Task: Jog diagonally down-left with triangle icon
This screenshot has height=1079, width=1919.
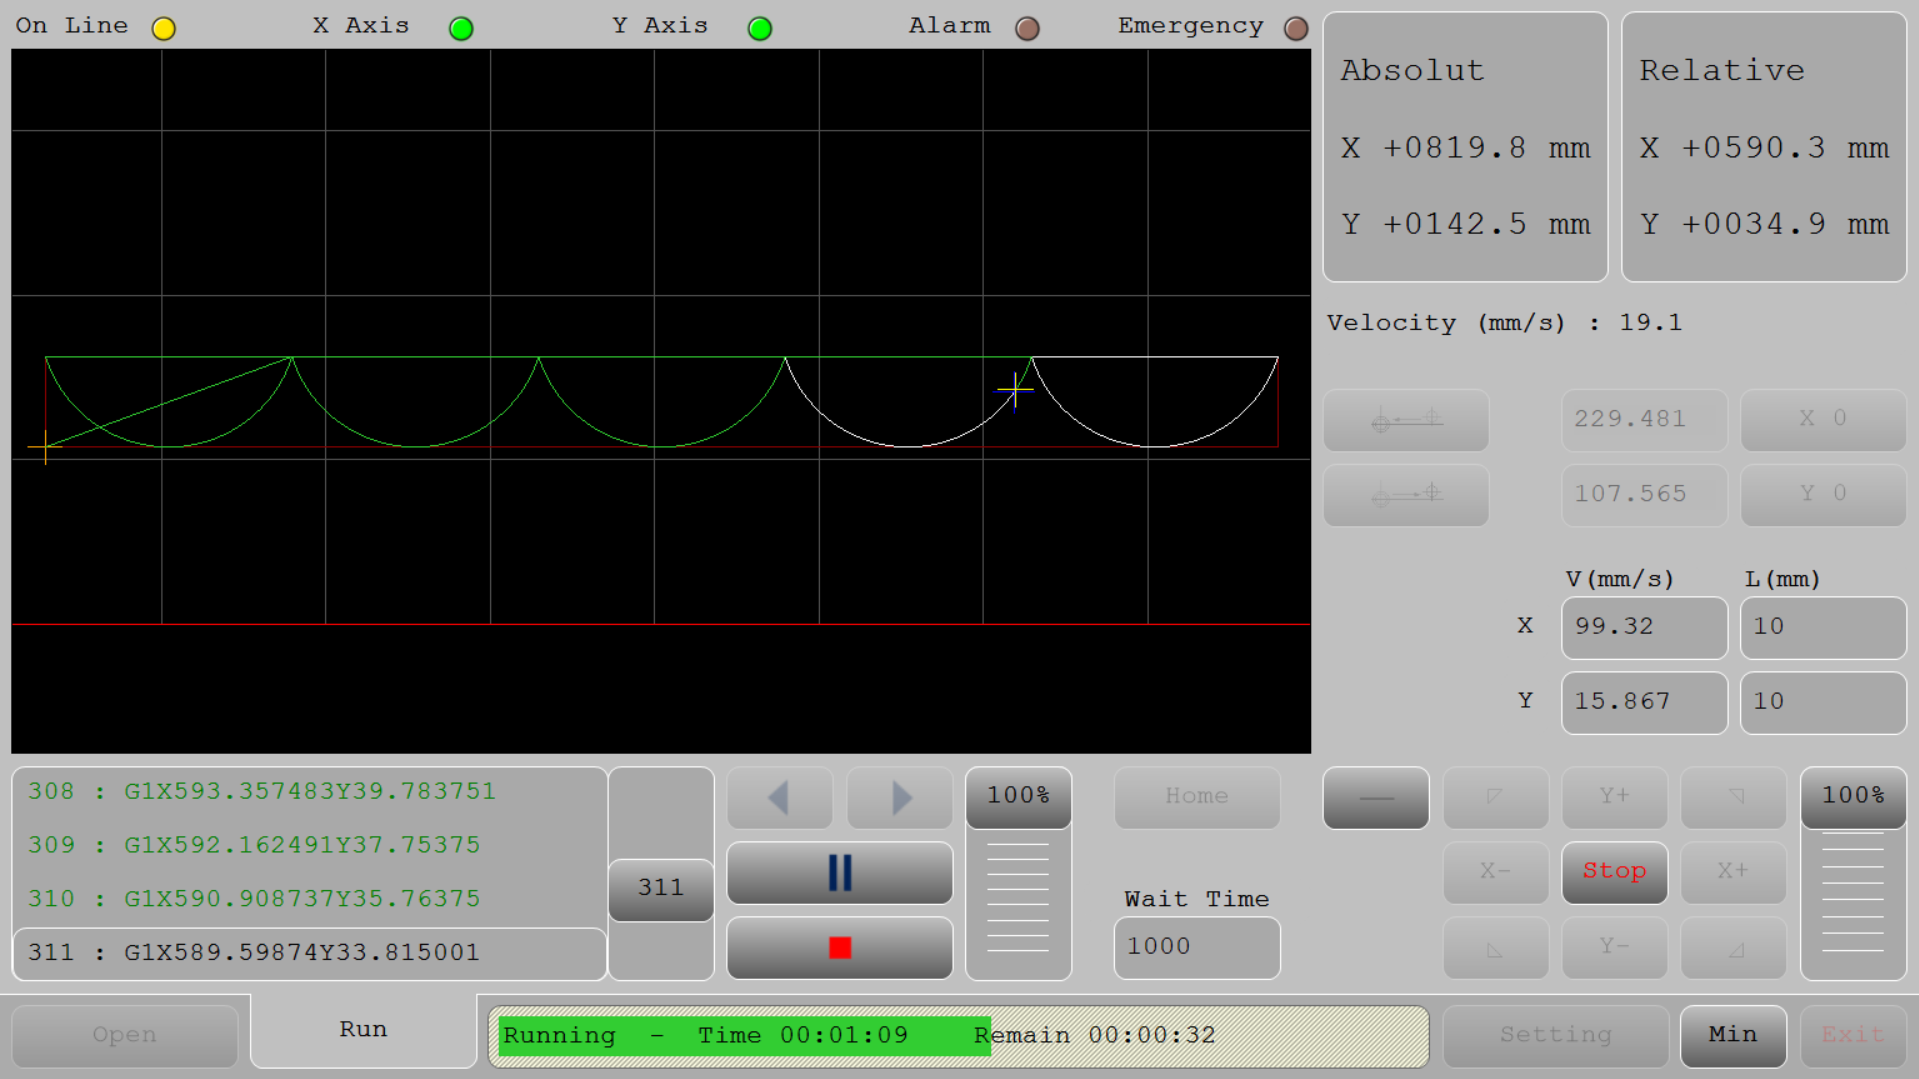Action: (x=1495, y=947)
